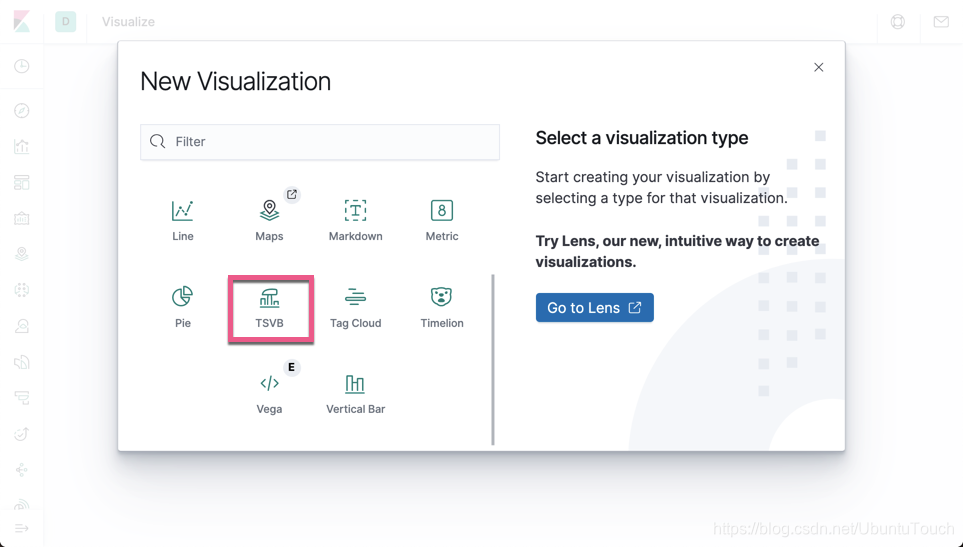The image size is (963, 547).
Task: Click the visualization list scrollbar
Action: pyautogui.click(x=493, y=359)
